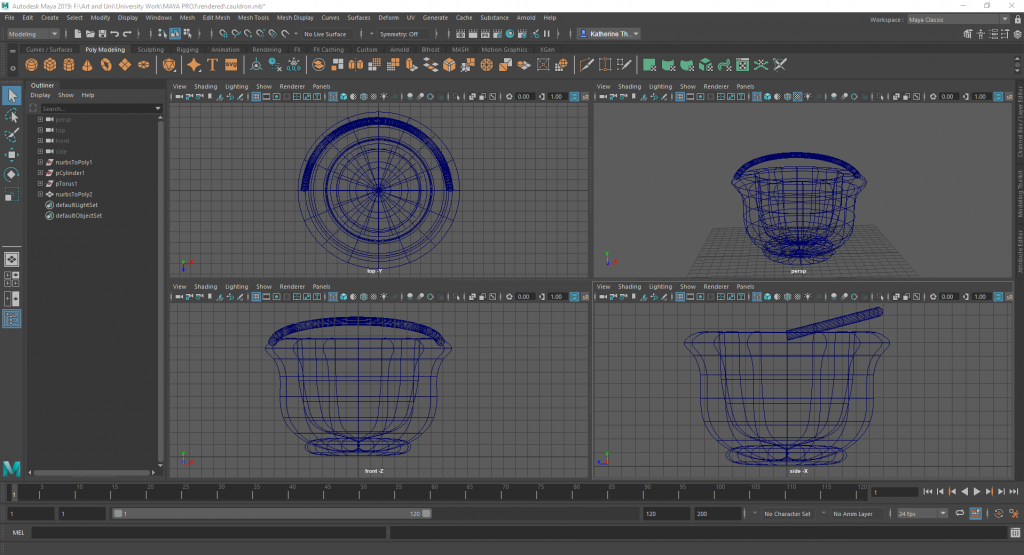1024x555 pixels.
Task: Activate the Select tool arrow in toolbox
Action: [12, 96]
